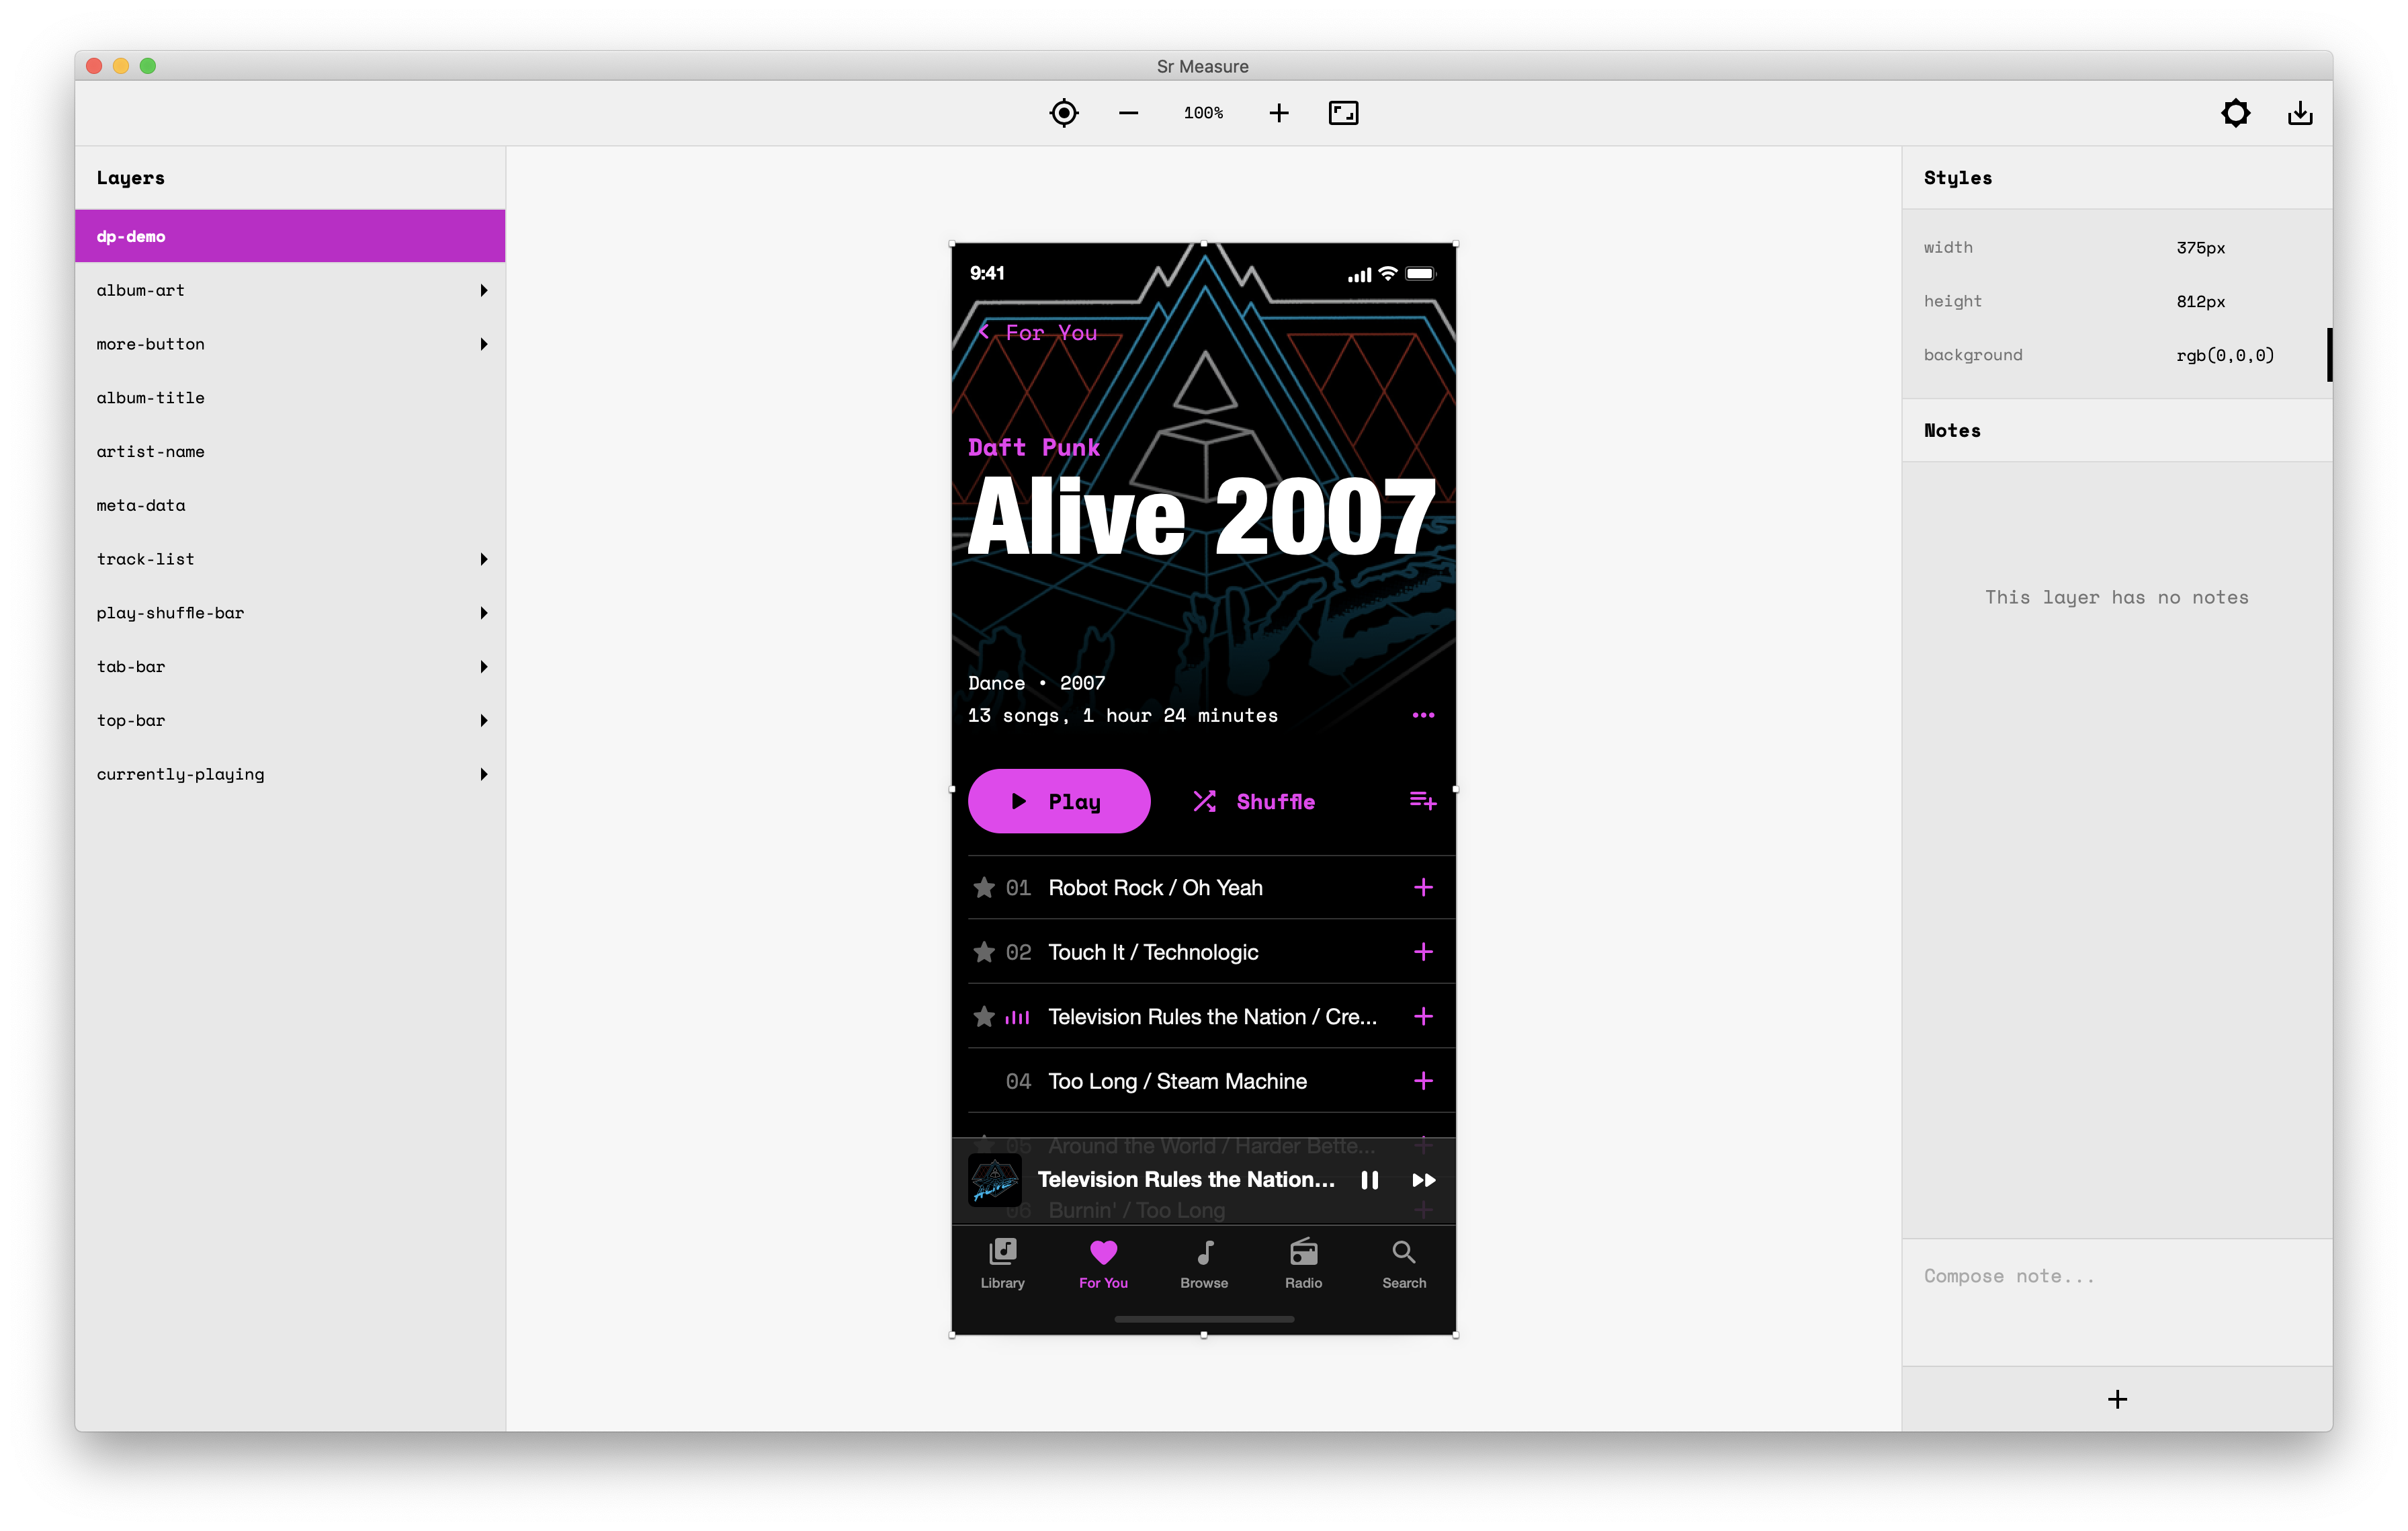Expand the album-art layer
The height and width of the screenshot is (1531, 2408).
tap(484, 290)
